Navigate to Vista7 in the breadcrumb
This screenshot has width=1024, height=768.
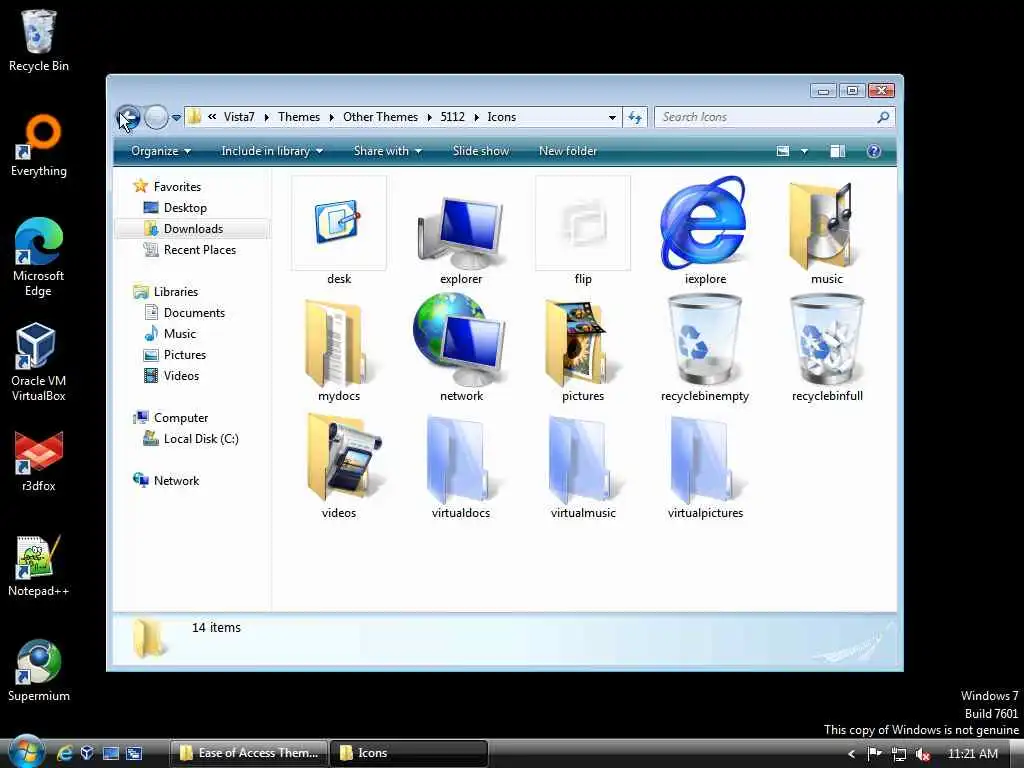[x=239, y=117]
